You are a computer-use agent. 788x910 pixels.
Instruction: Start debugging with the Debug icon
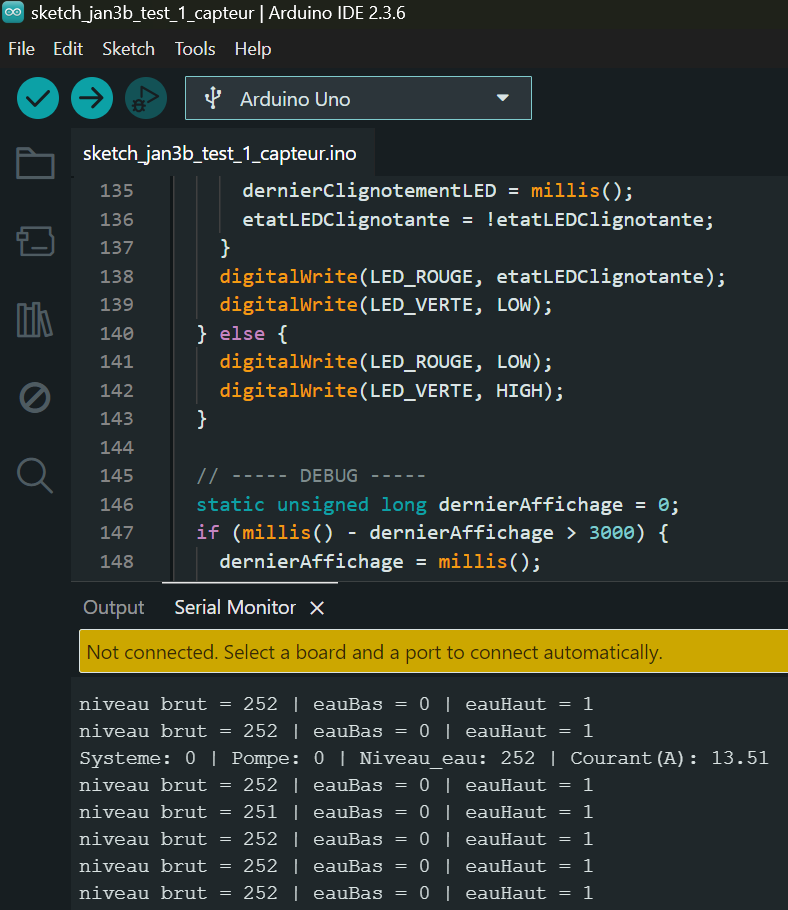pyautogui.click(x=146, y=98)
